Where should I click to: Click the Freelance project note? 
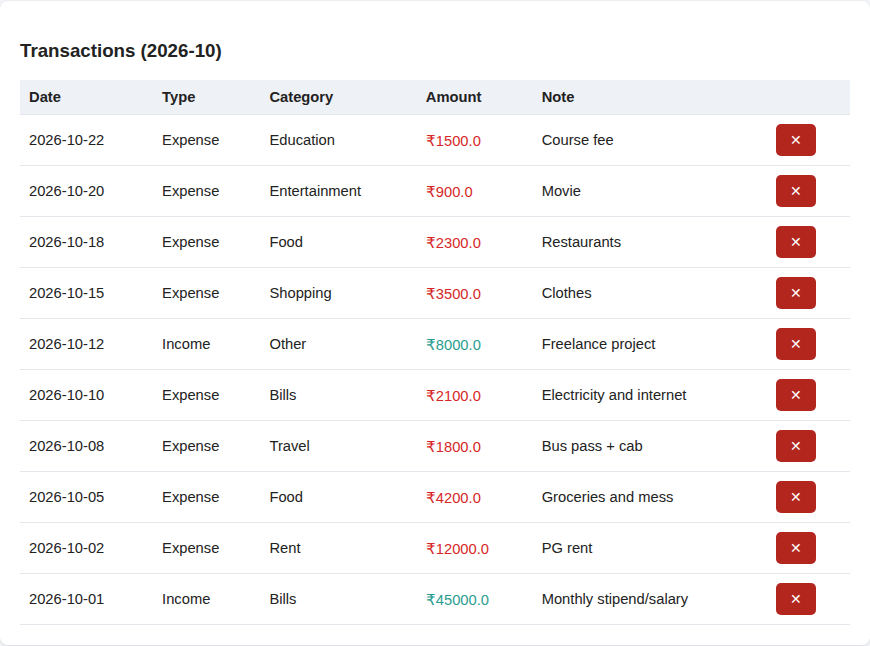[599, 345]
